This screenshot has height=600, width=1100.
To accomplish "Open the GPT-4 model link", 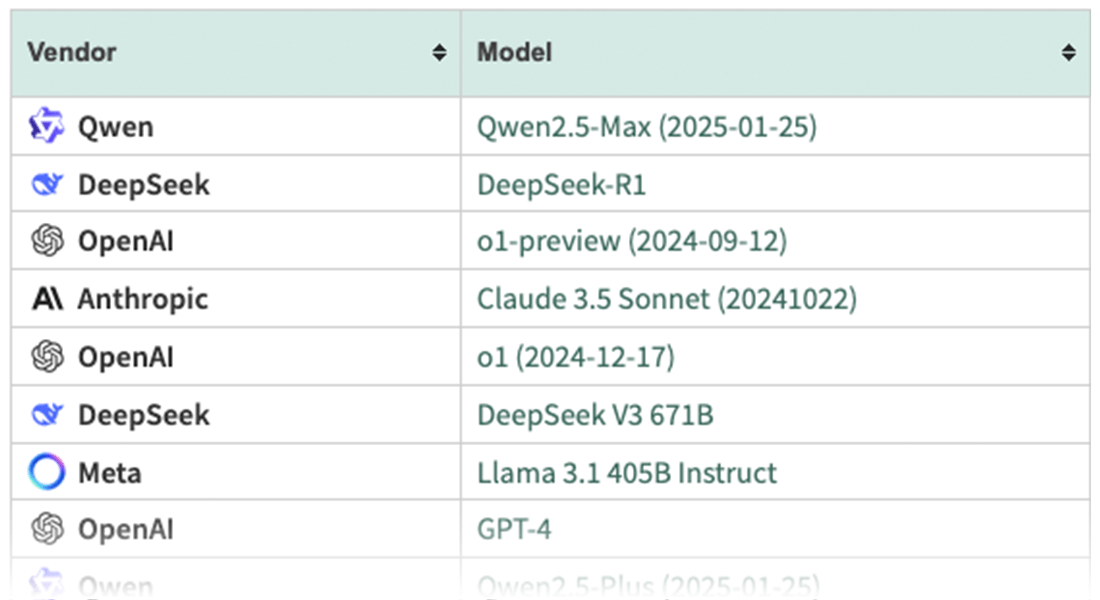I will pos(514,529).
